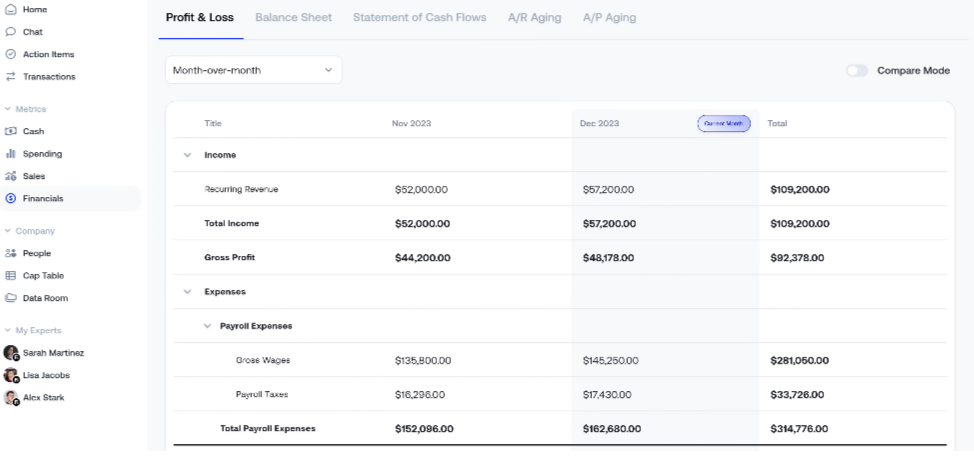Go to the A/R Aging tab
Viewport: 974px width, 475px height.
[534, 18]
